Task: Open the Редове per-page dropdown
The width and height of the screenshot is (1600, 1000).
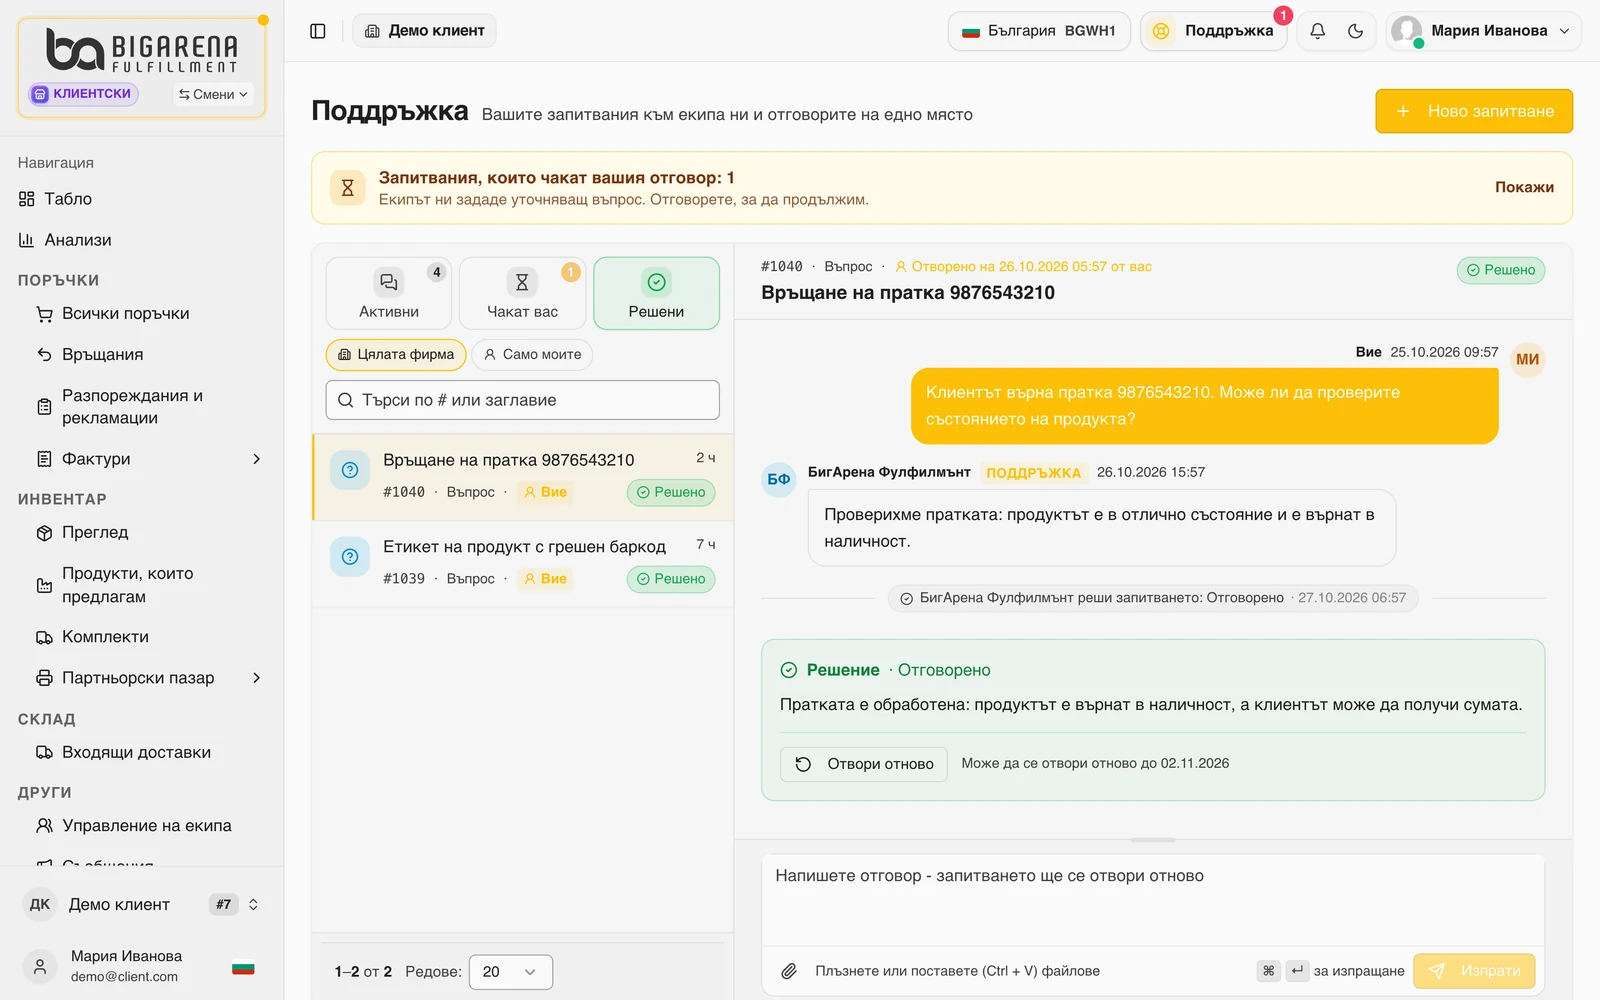Action: [510, 972]
